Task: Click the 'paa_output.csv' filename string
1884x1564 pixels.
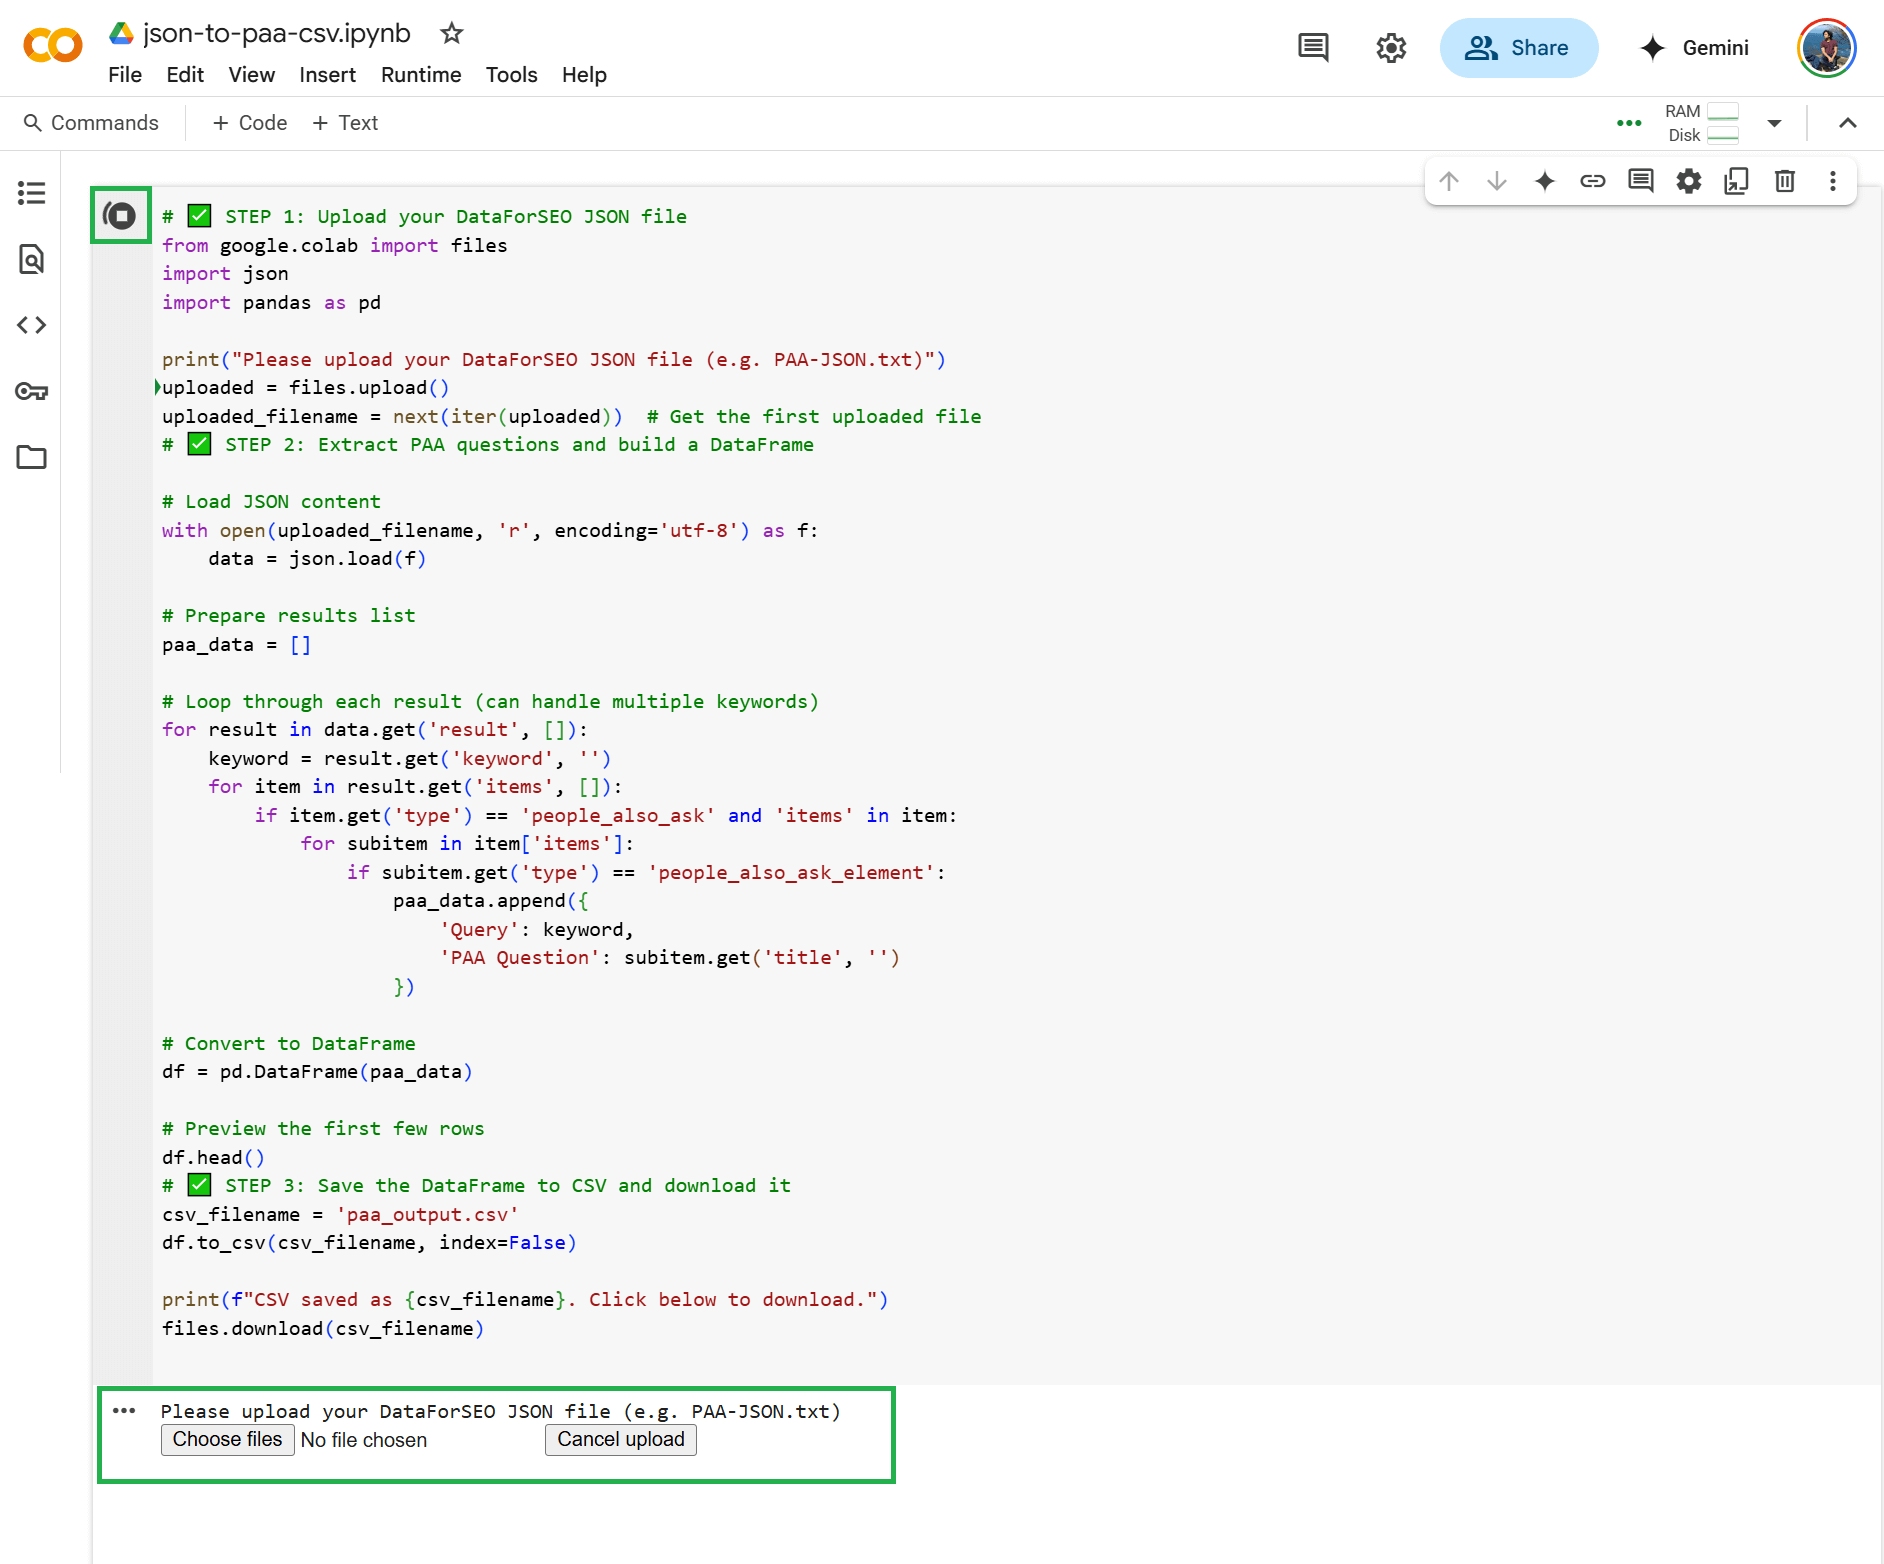Action: tap(428, 1215)
